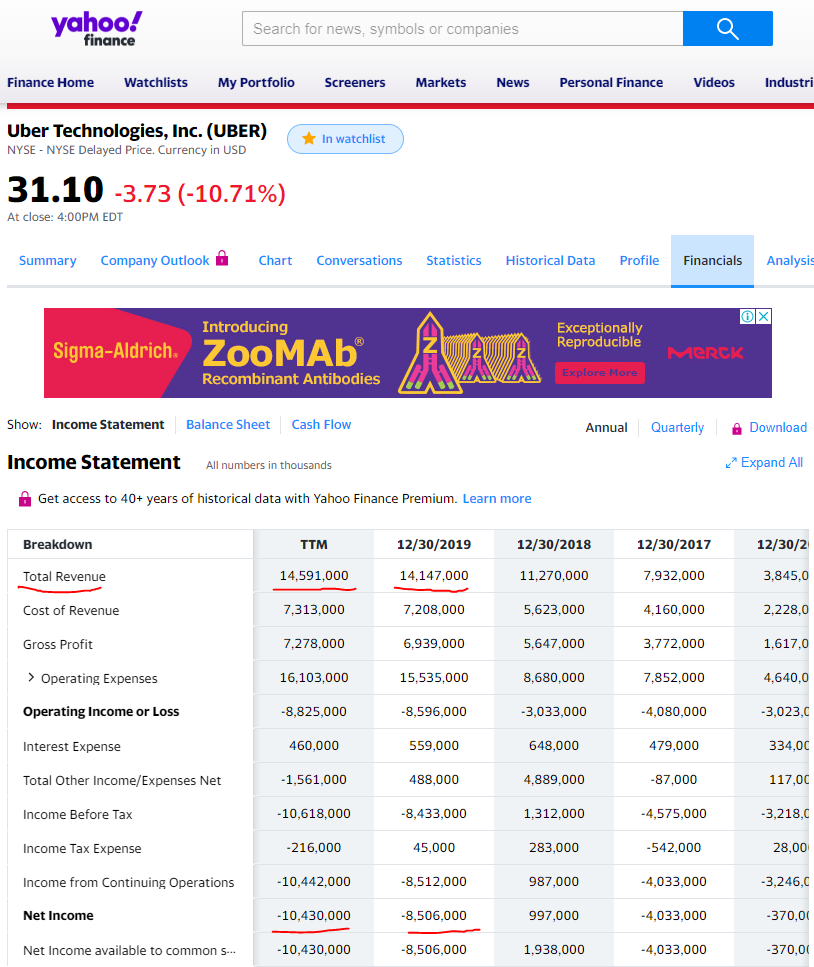Click the Expand All link

(x=771, y=463)
